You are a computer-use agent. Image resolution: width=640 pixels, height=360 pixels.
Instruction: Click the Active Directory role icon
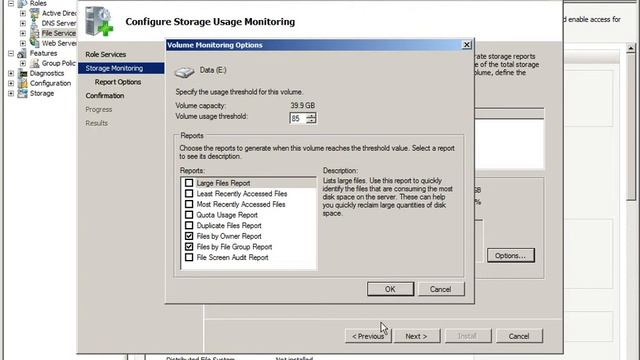pos(35,13)
